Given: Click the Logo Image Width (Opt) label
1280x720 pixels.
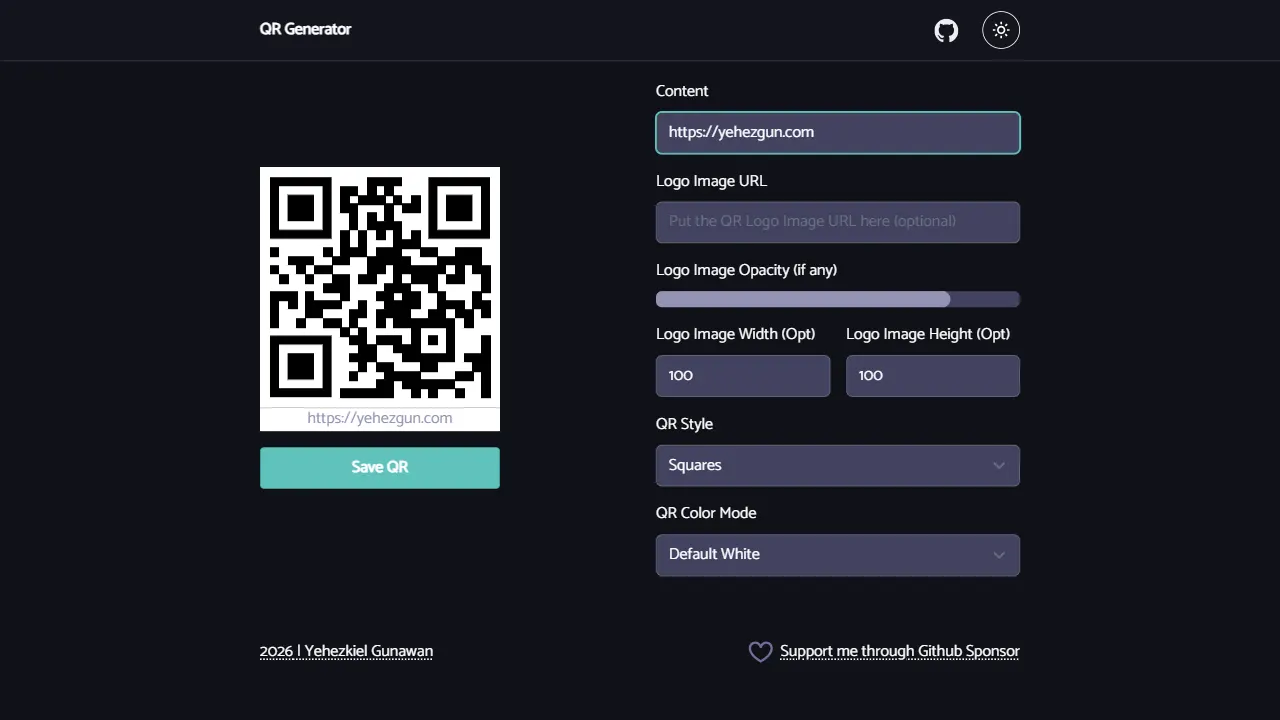Looking at the screenshot, I should 735,334.
